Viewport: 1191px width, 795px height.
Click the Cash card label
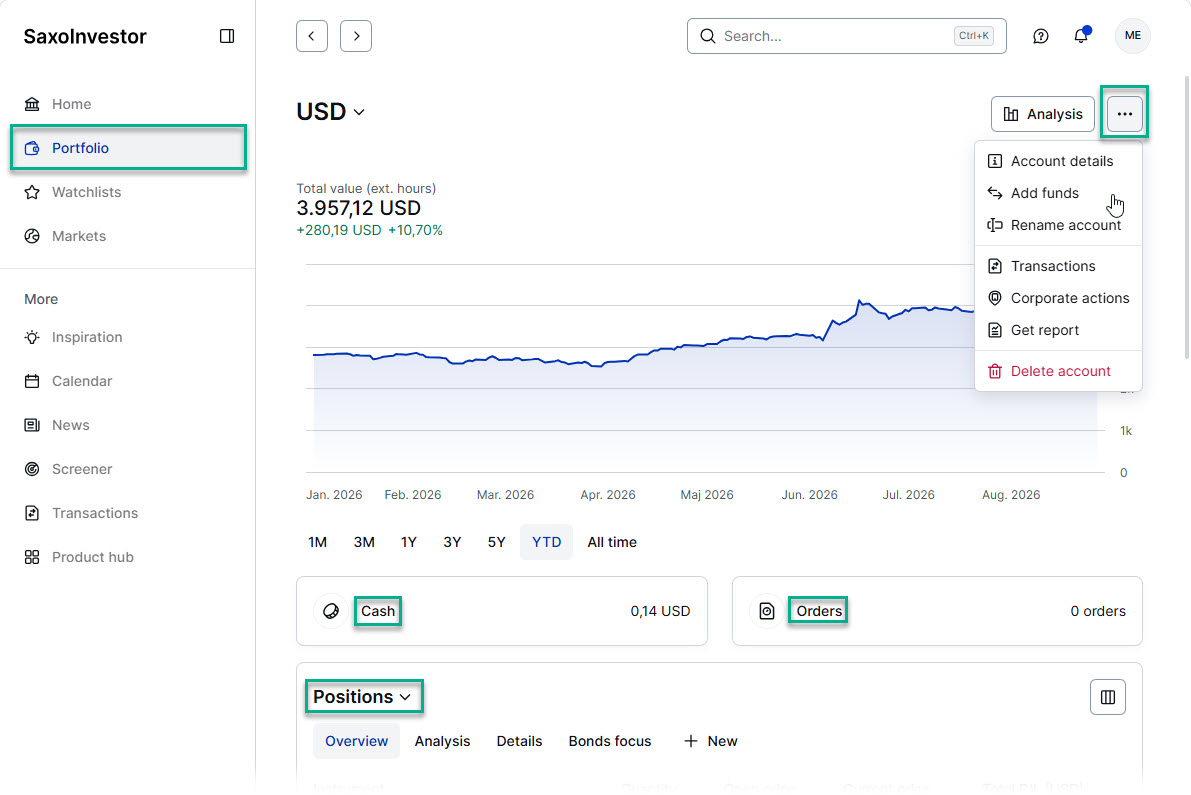tap(378, 611)
